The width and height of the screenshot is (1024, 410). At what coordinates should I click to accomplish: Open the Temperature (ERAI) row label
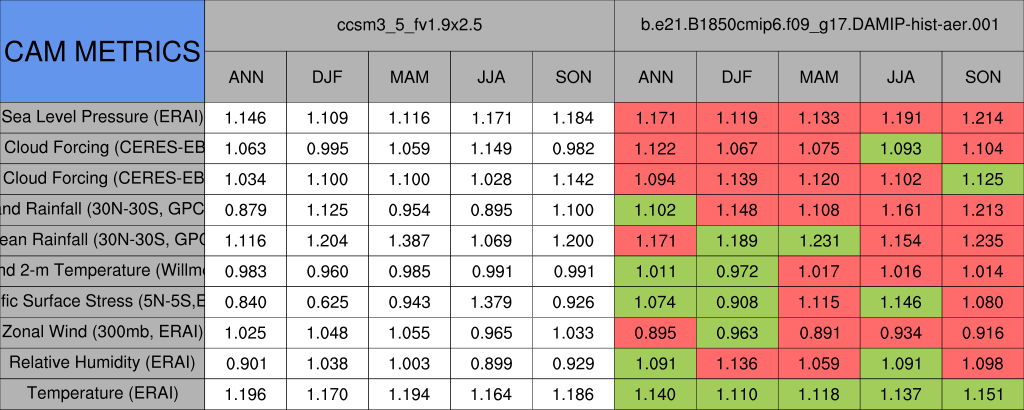(x=102, y=393)
